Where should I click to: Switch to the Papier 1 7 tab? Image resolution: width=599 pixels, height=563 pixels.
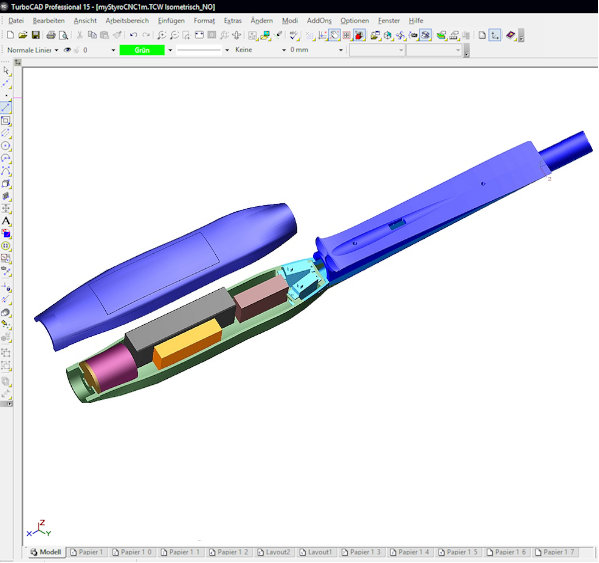(x=555, y=552)
